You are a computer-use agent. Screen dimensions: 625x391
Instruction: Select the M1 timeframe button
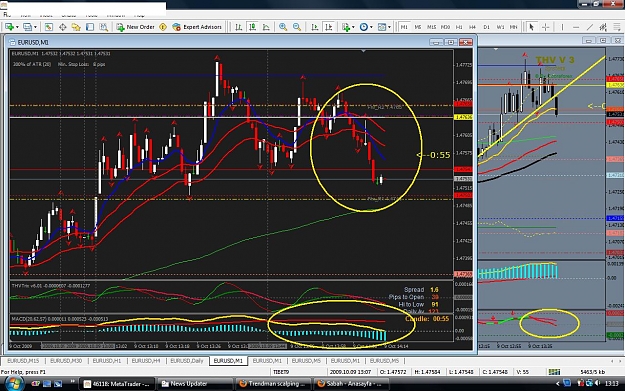(x=404, y=27)
